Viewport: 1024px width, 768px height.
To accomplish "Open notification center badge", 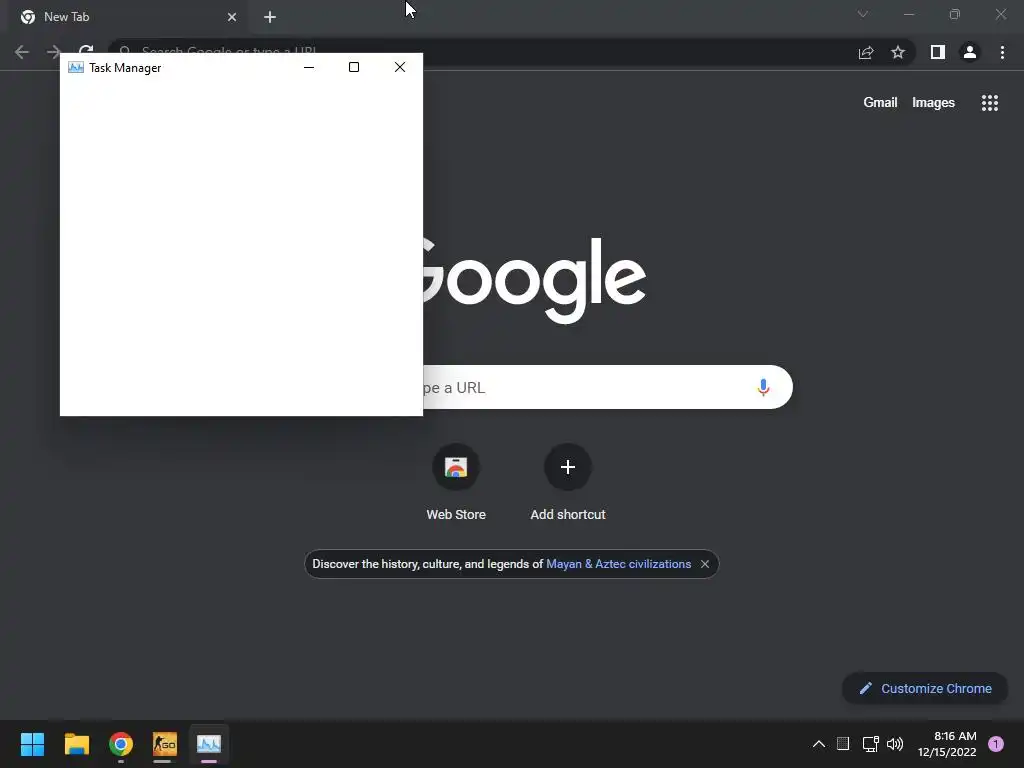I will click(x=996, y=744).
